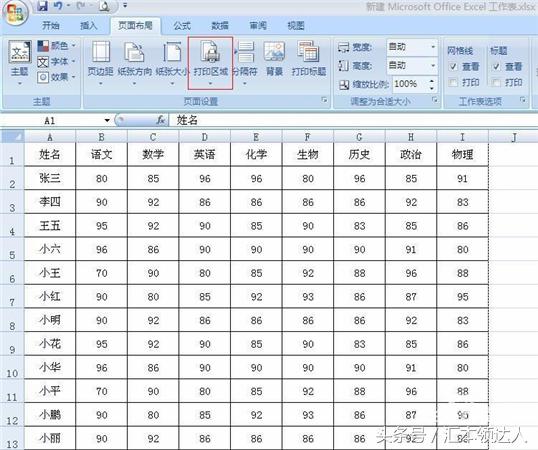Open print preview icon in quick access
Image resolution: width=538 pixels, height=450 pixels.
click(104, 6)
